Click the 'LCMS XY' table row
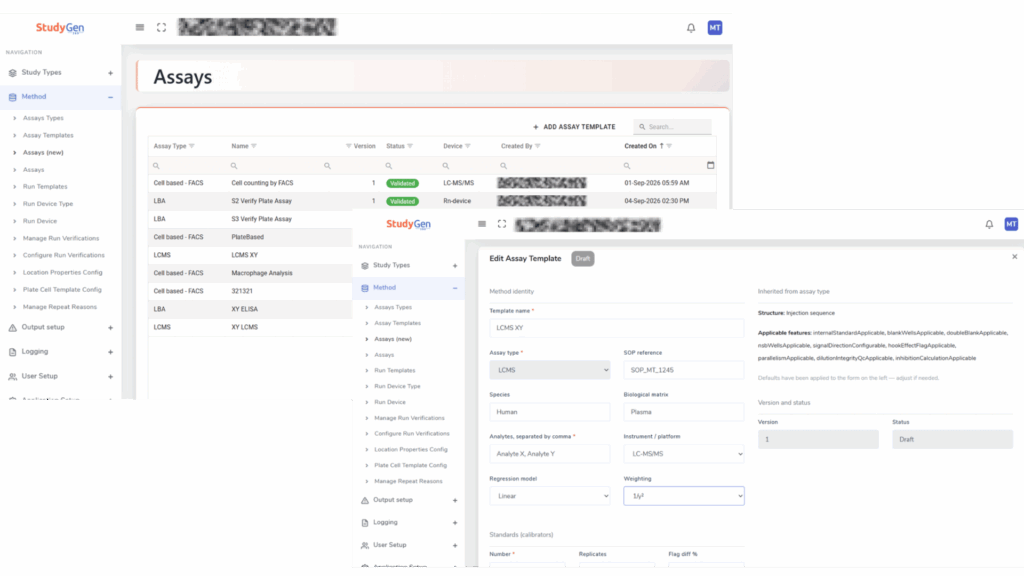The width and height of the screenshot is (1024, 576). coord(250,255)
